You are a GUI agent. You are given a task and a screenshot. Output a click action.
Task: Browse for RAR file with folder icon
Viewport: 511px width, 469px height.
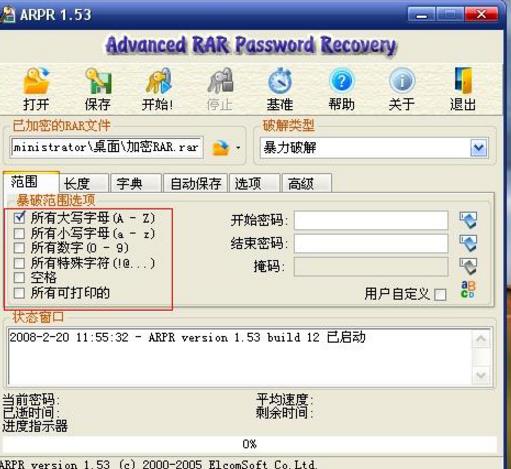click(221, 147)
